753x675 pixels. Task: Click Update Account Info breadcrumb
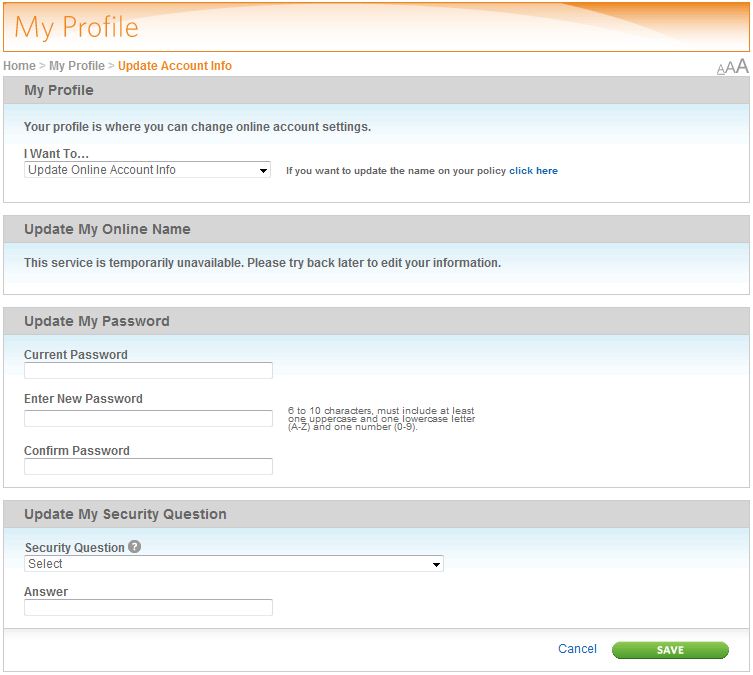tap(175, 66)
